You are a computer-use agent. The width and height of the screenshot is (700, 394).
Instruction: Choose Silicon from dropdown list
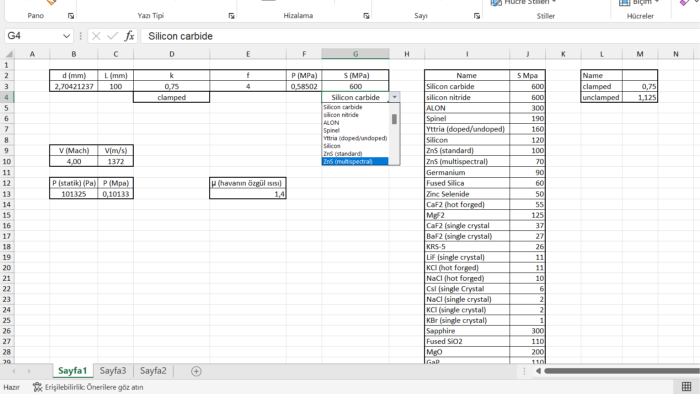355,146
